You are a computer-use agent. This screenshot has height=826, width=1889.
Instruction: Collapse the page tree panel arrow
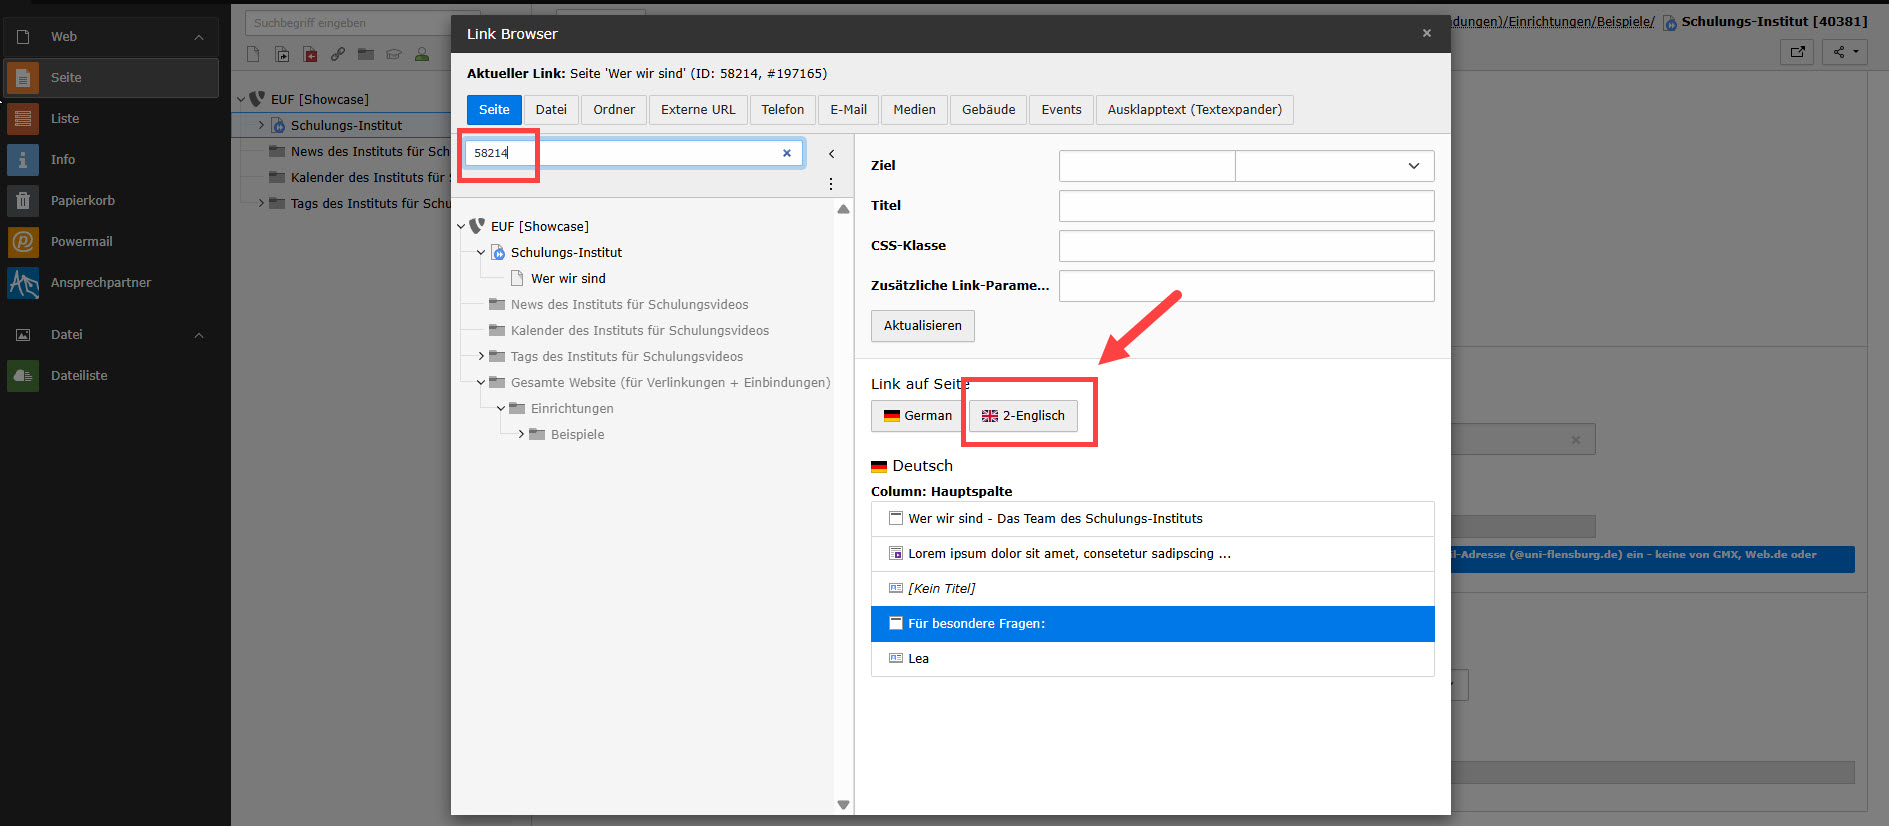831,154
